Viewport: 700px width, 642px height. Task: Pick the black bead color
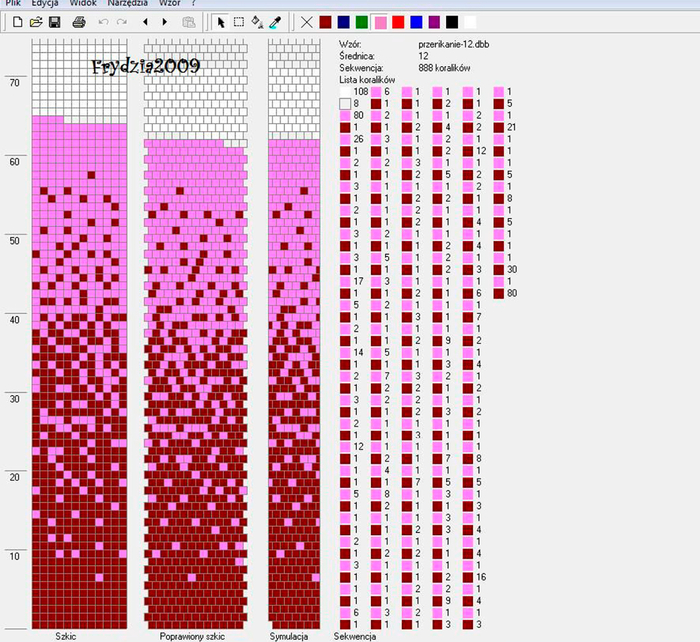(452, 22)
